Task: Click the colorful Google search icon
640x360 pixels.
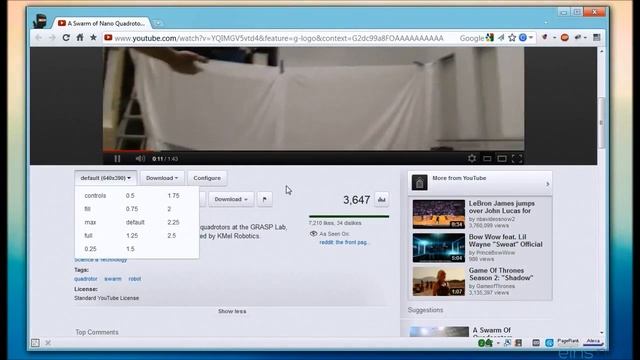Action: pos(489,38)
